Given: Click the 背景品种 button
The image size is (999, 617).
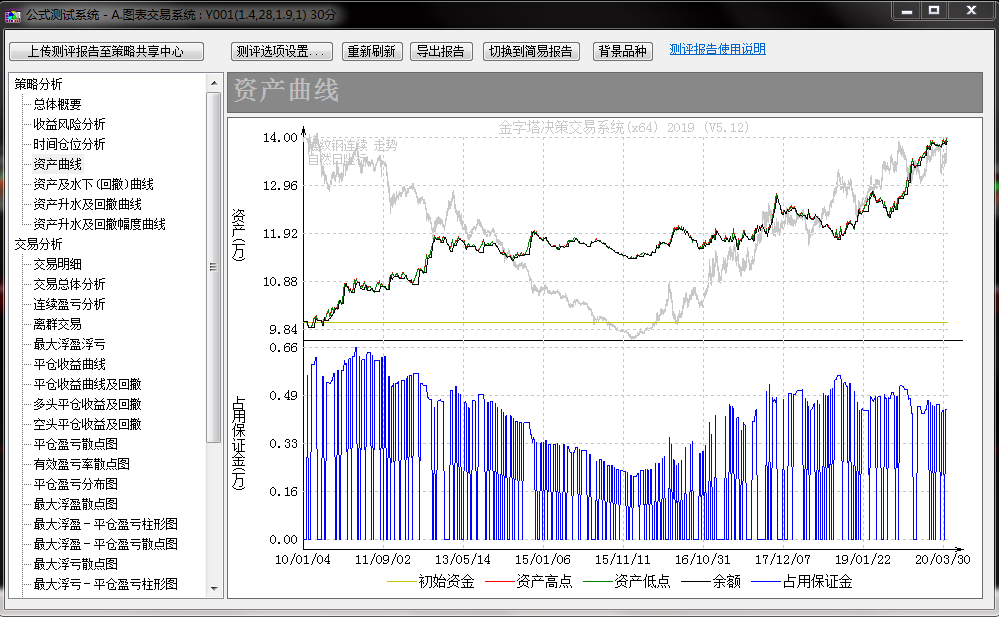Looking at the screenshot, I should click(622, 52).
